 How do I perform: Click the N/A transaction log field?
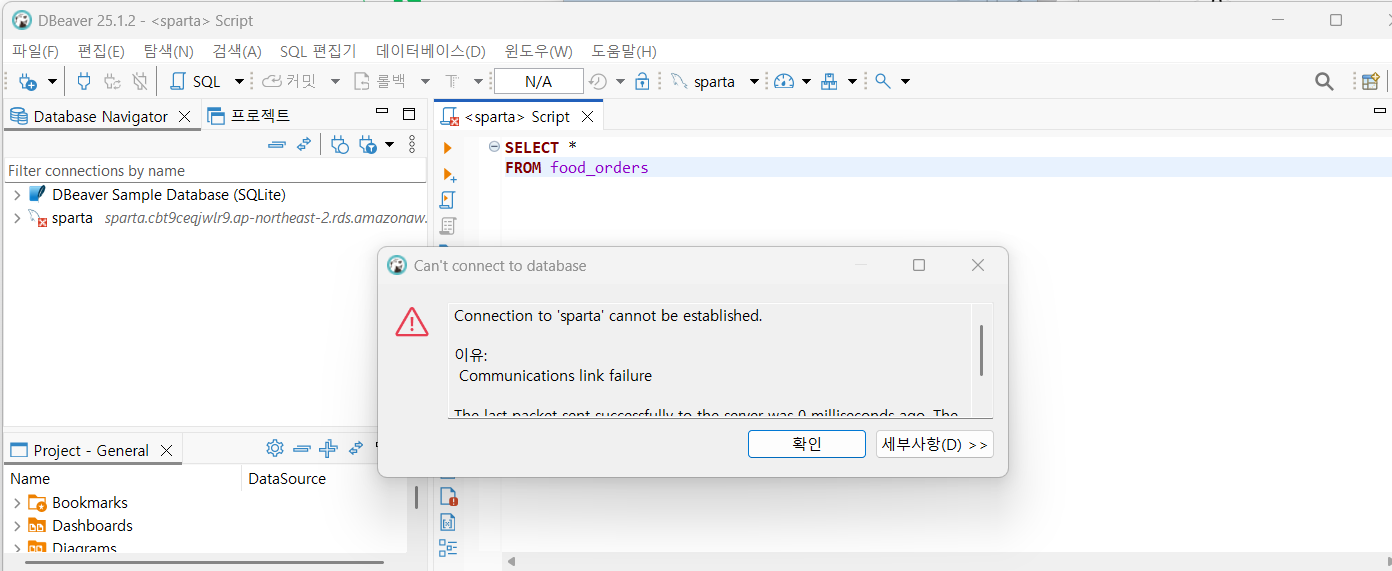click(538, 82)
